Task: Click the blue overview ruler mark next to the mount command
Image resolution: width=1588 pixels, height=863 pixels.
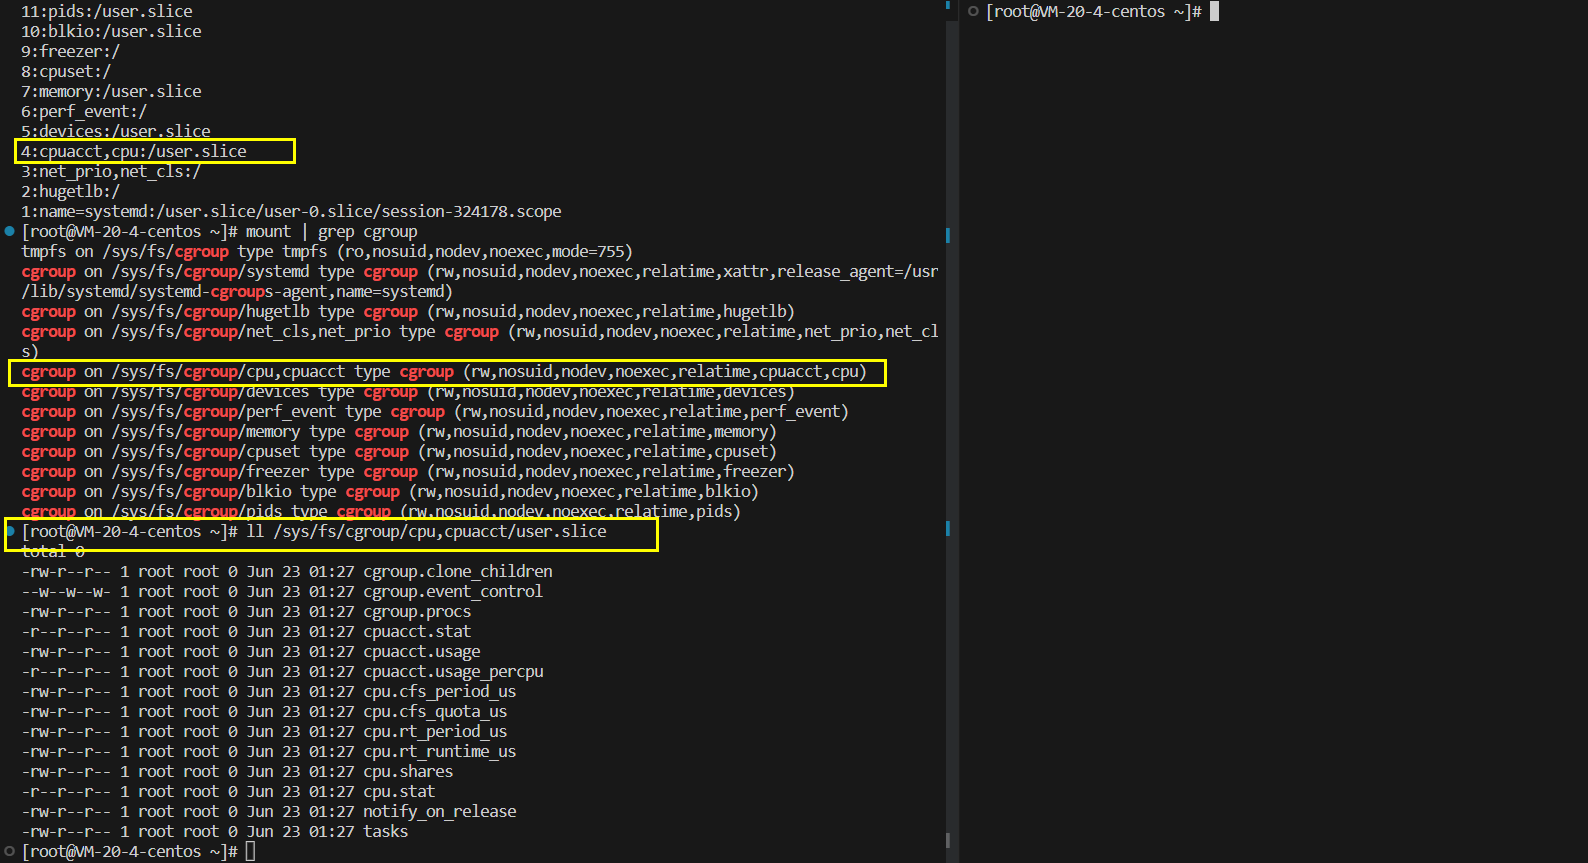Action: point(947,235)
